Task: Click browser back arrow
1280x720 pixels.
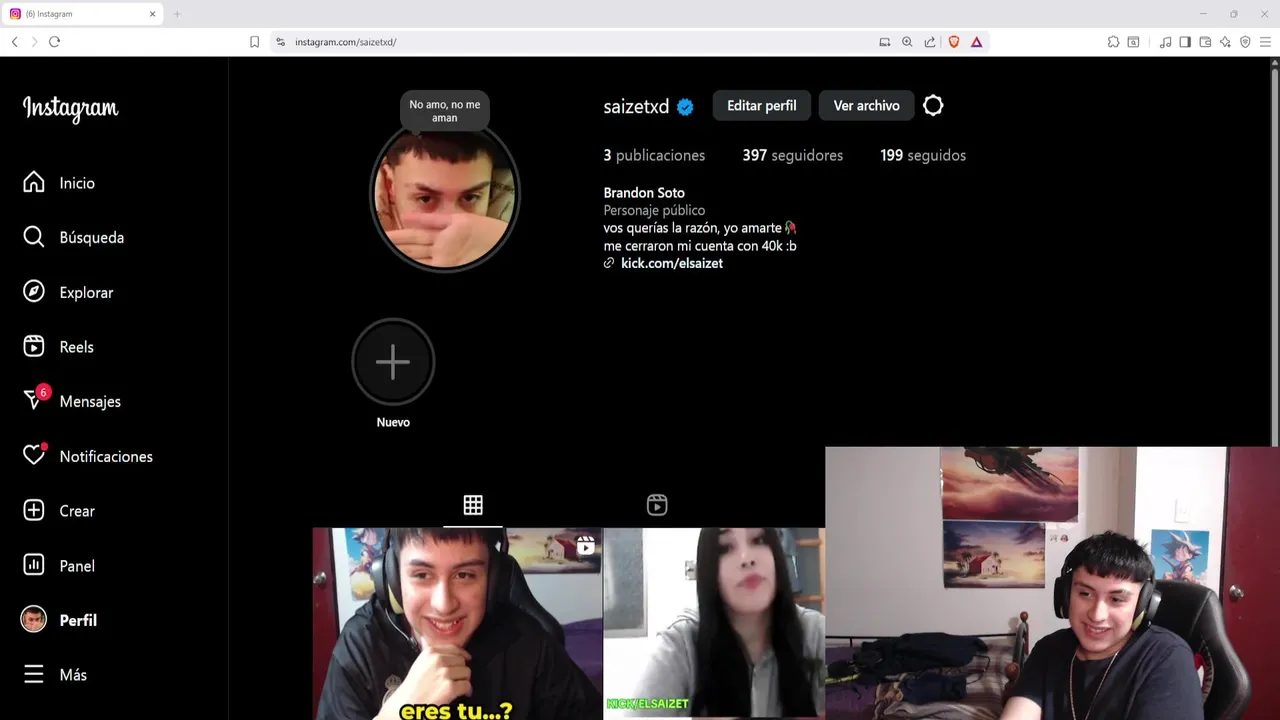Action: [14, 42]
